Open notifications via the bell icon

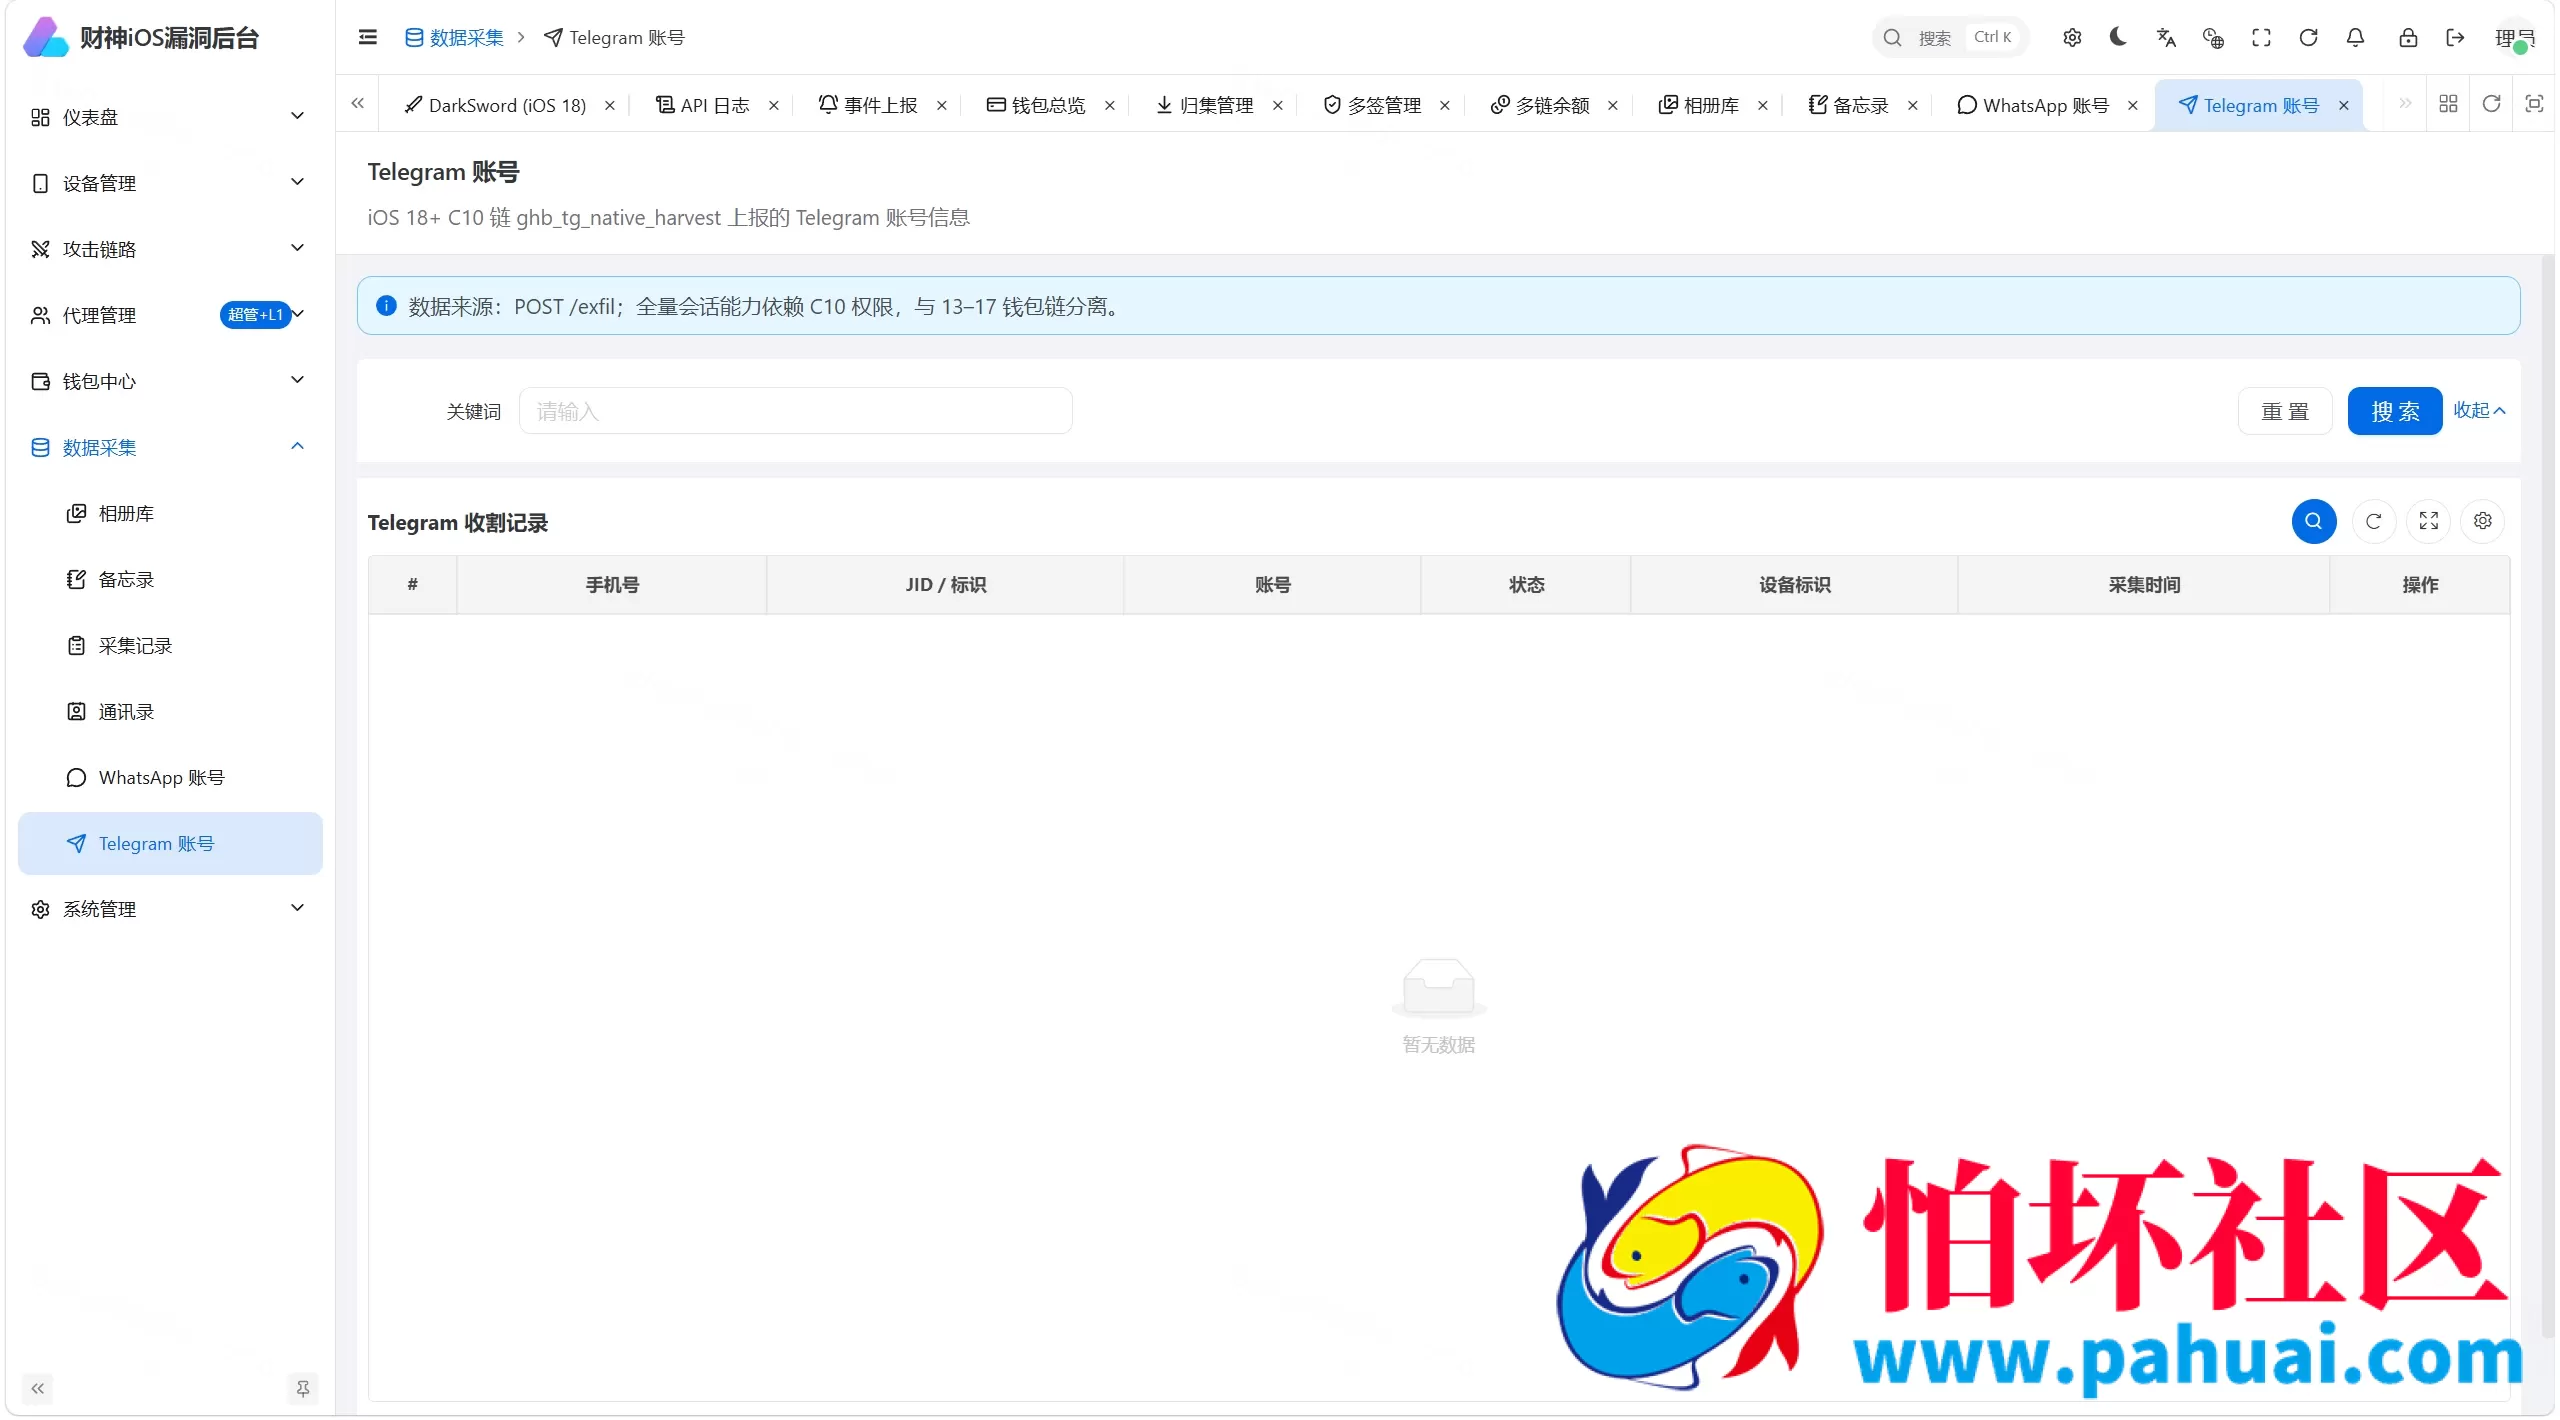(x=2355, y=38)
